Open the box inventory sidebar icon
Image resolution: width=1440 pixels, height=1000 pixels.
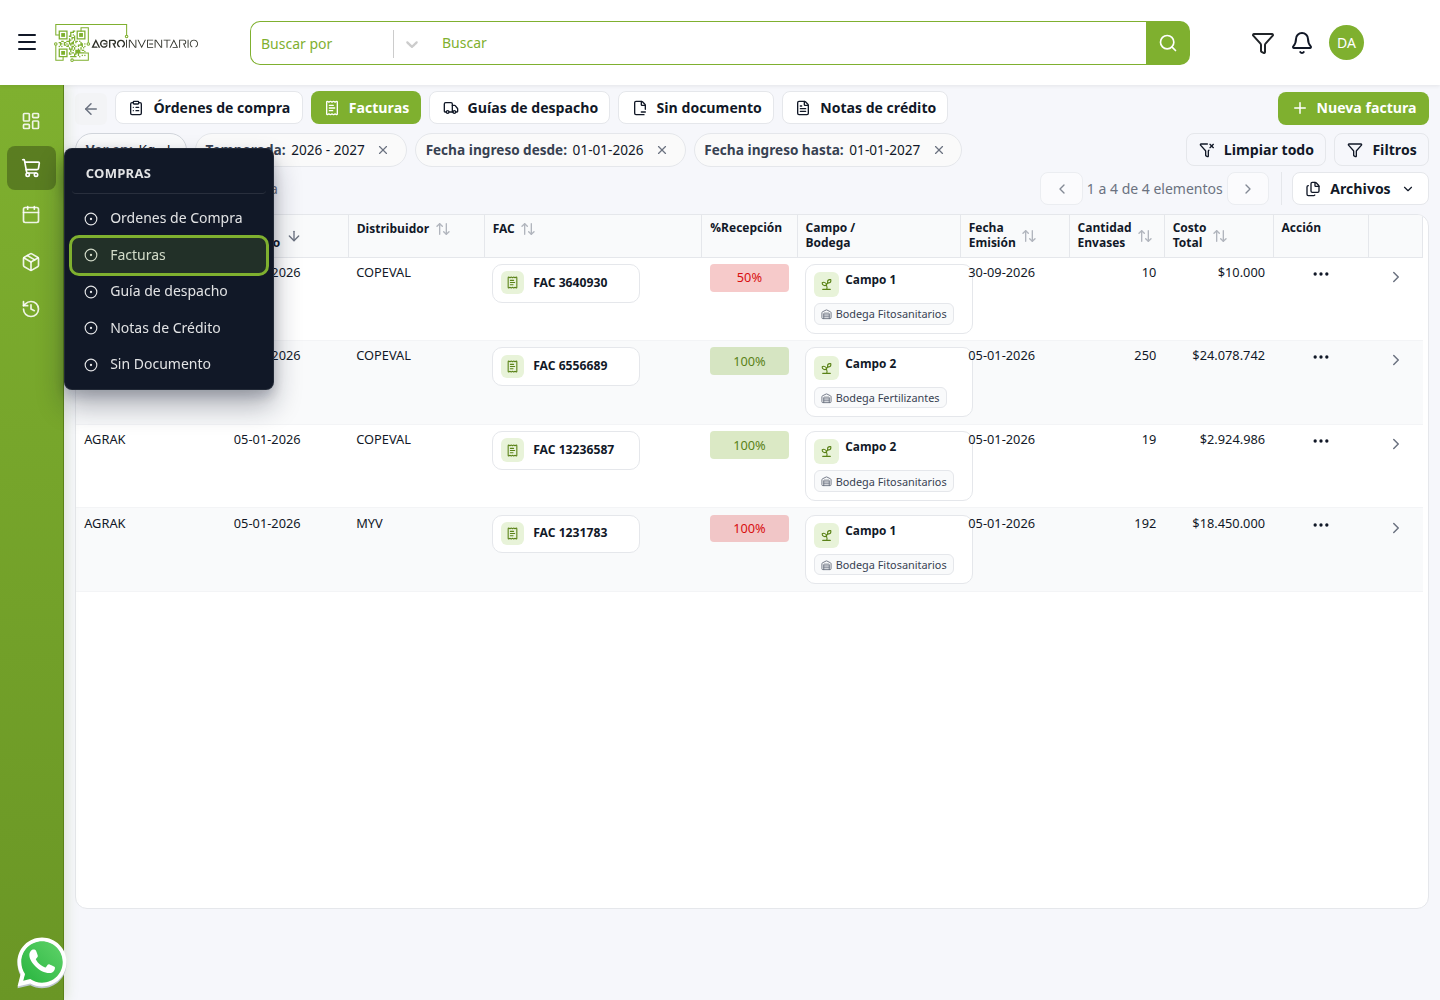click(x=31, y=262)
